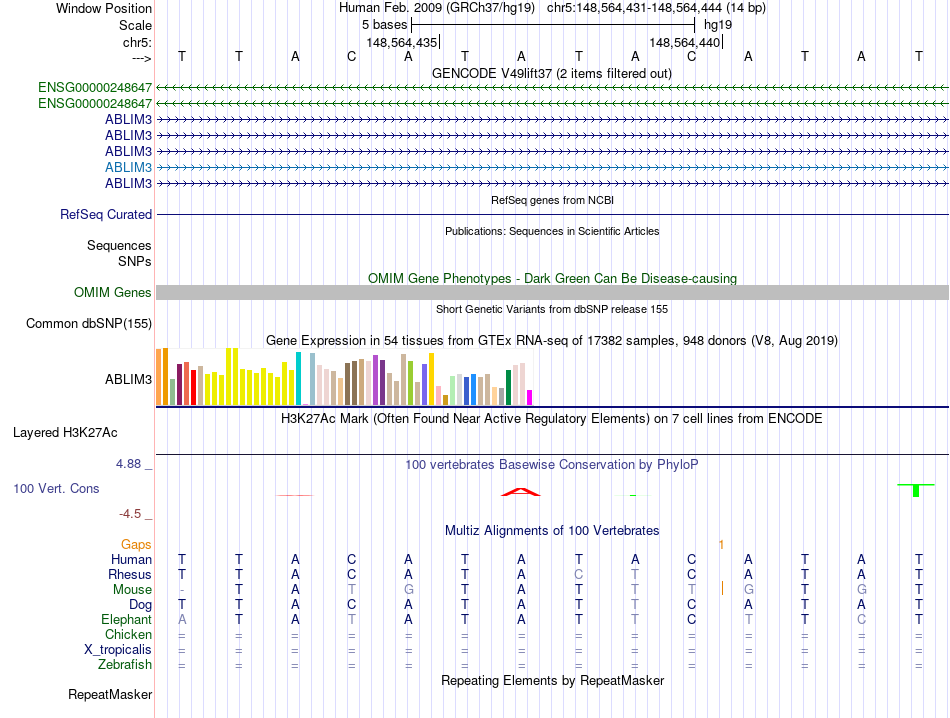Open the RefSeq Curated track label

pos(106,214)
